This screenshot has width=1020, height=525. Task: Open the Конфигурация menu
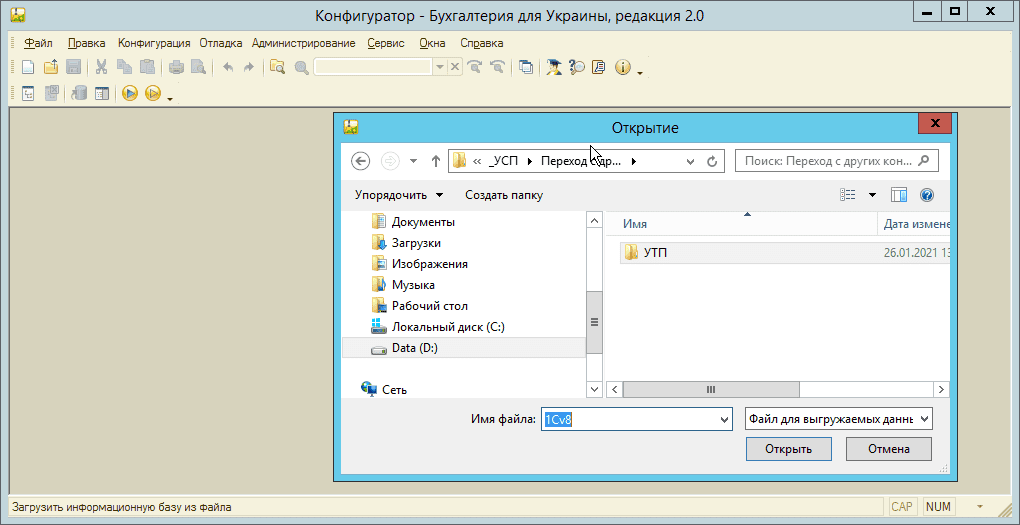click(x=154, y=43)
